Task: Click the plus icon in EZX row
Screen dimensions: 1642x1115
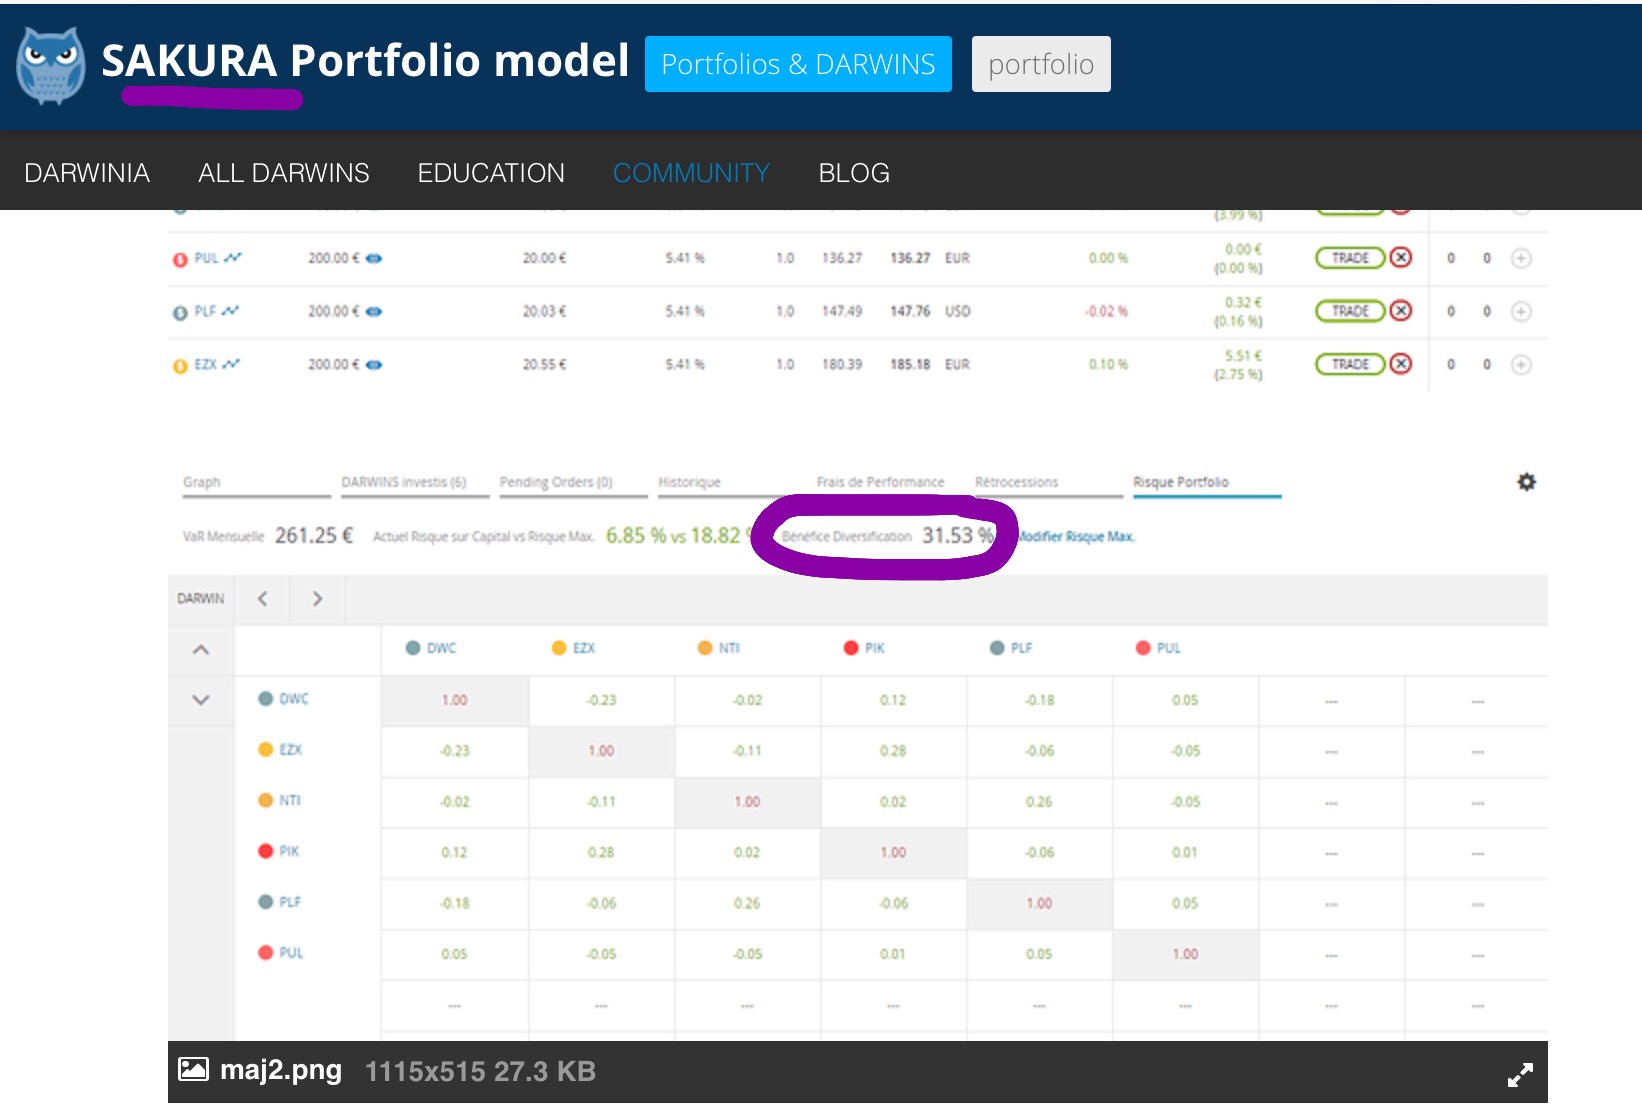Action: 1521,364
